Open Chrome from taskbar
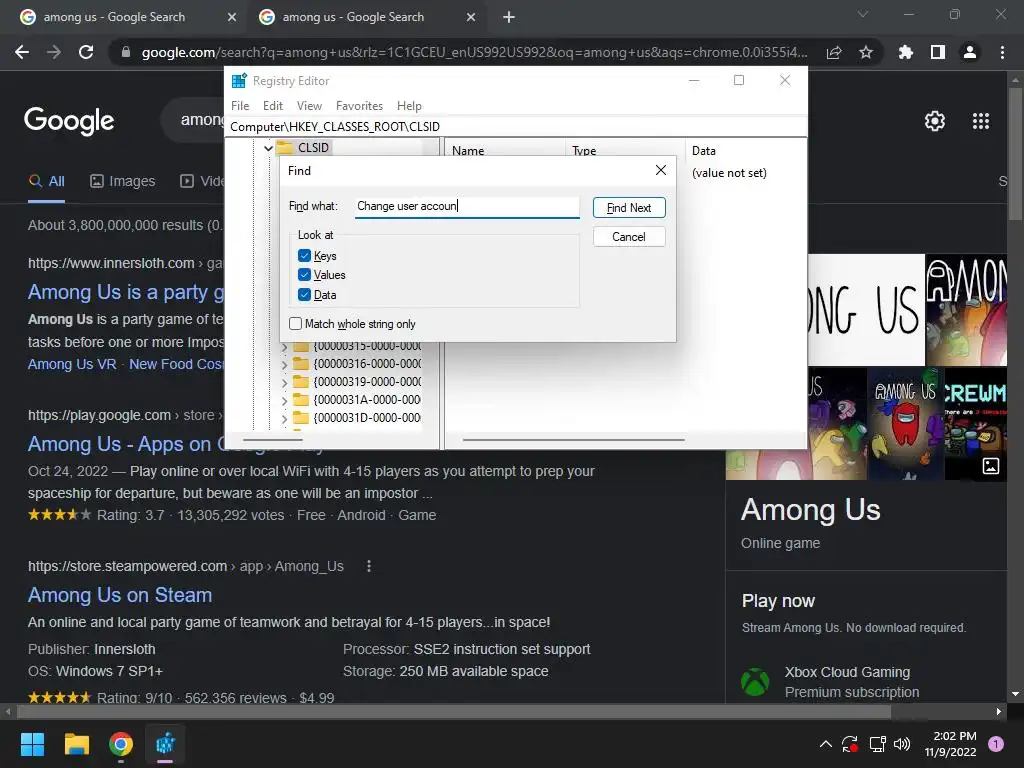The image size is (1024, 768). 121,744
